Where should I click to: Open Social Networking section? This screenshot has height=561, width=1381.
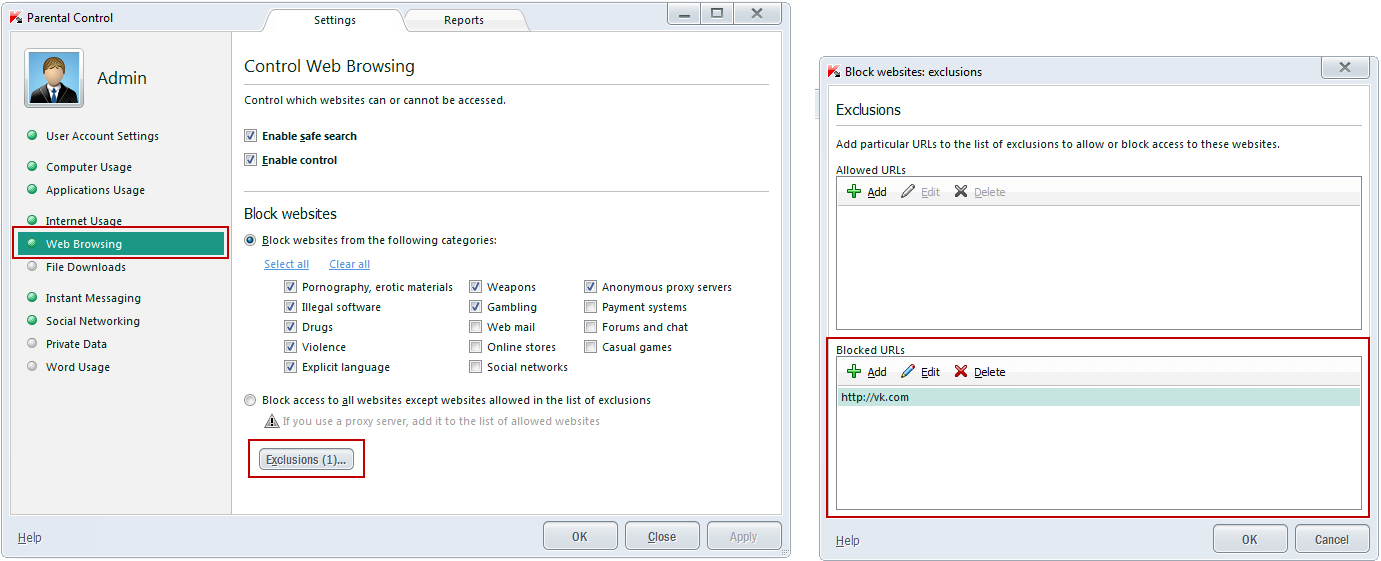93,321
